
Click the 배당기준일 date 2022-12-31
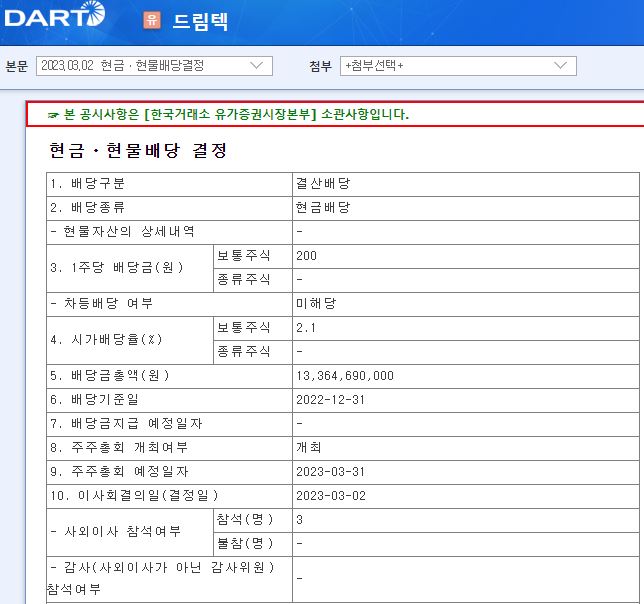pos(330,399)
